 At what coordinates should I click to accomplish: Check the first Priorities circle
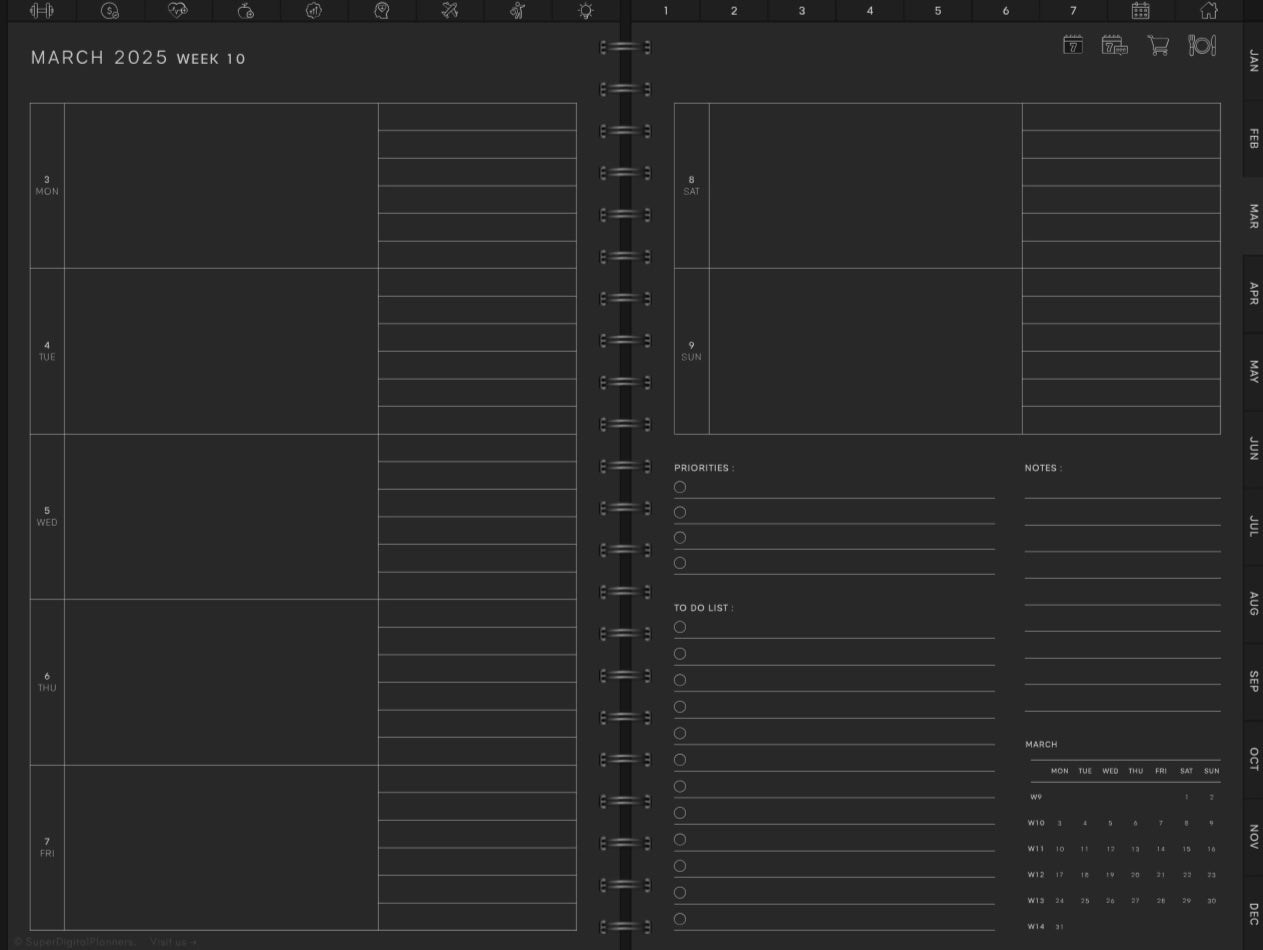coord(680,487)
